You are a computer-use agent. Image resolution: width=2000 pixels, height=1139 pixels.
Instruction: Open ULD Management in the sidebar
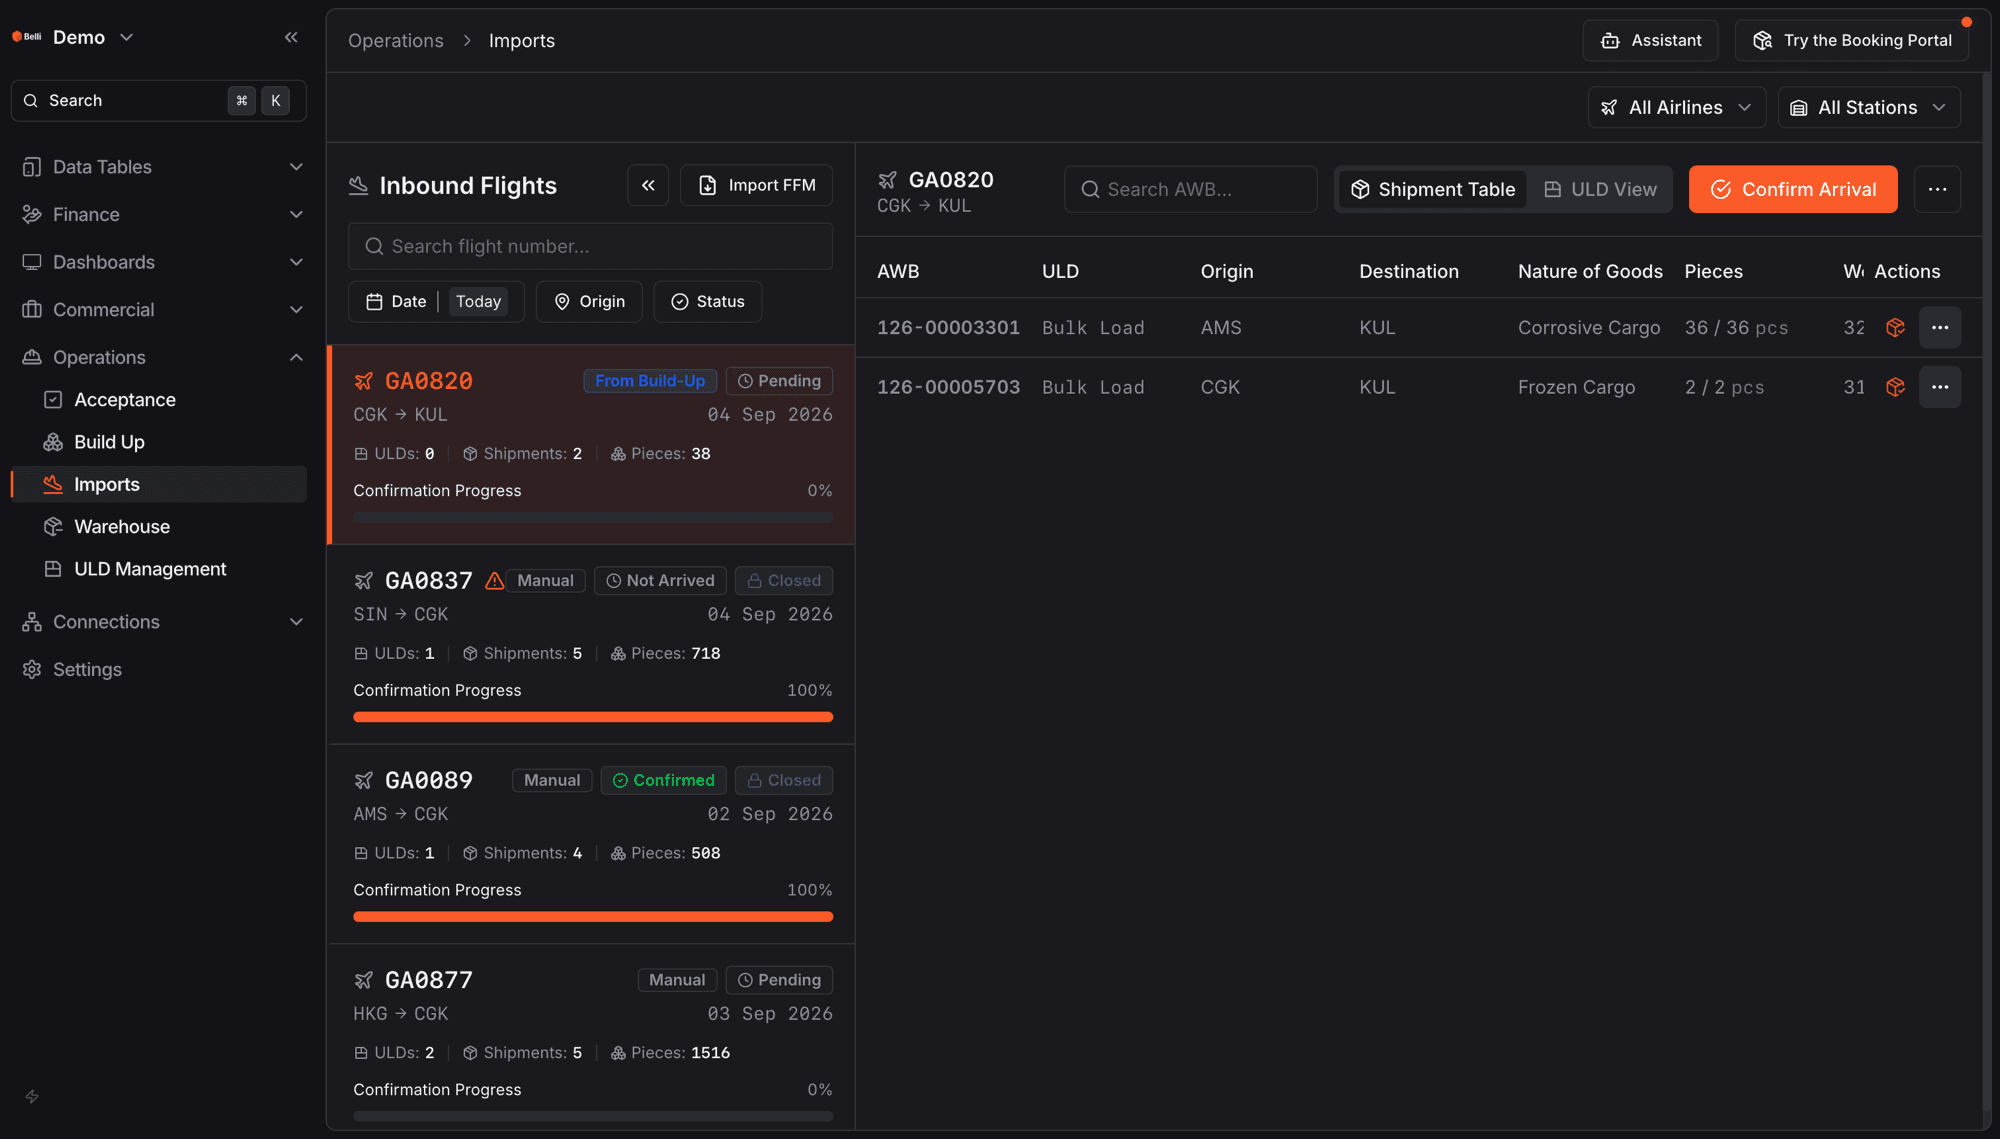click(159, 569)
